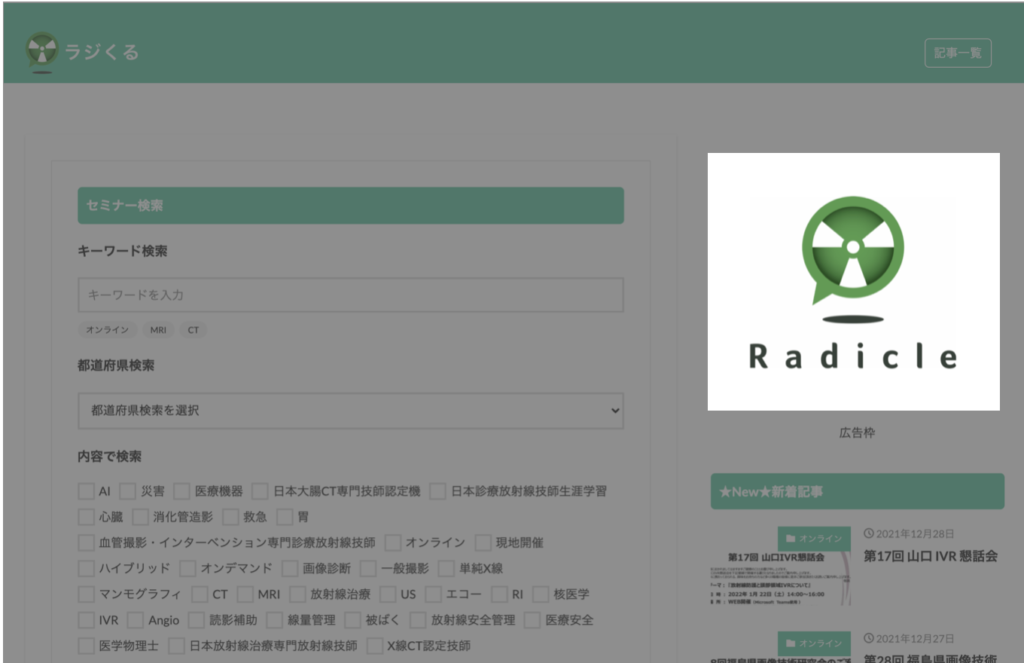Click the 第17回 山口IVR懇話会 article thumbnail
Viewport: 1024px width, 663px height.
[780, 566]
